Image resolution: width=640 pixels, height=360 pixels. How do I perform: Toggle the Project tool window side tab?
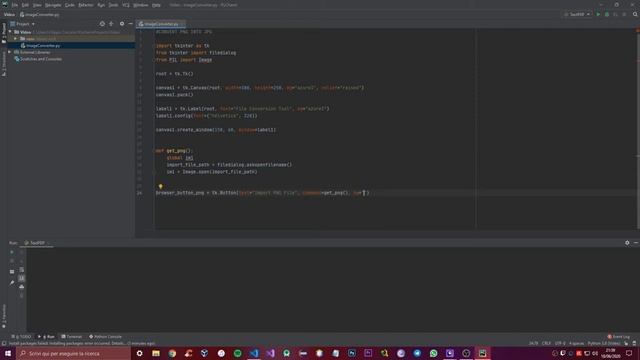coord(4,33)
